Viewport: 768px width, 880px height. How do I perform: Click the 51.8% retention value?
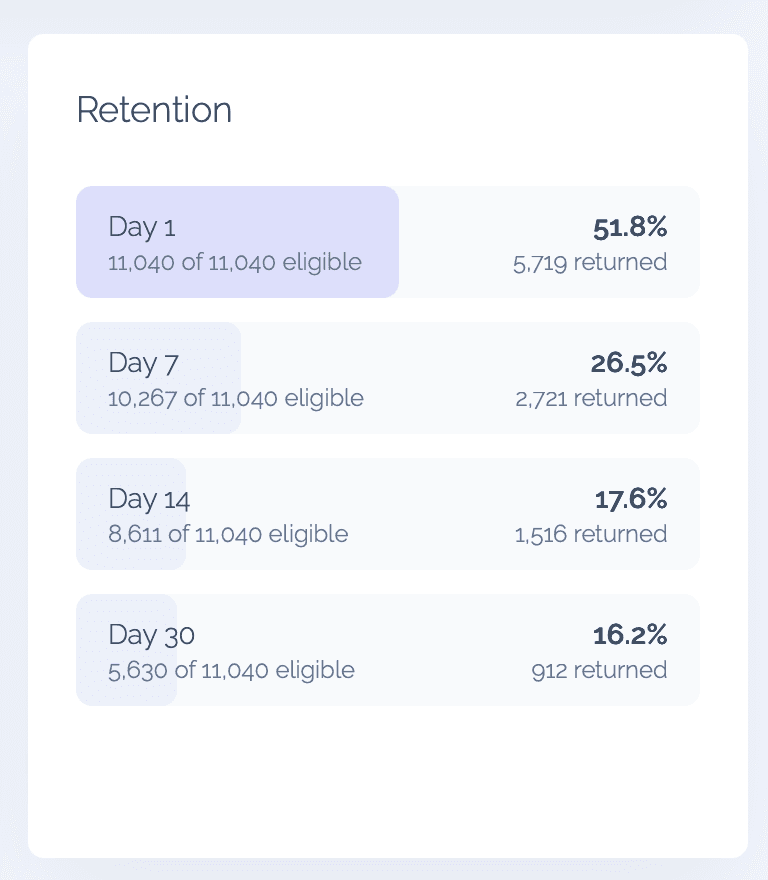point(629,227)
